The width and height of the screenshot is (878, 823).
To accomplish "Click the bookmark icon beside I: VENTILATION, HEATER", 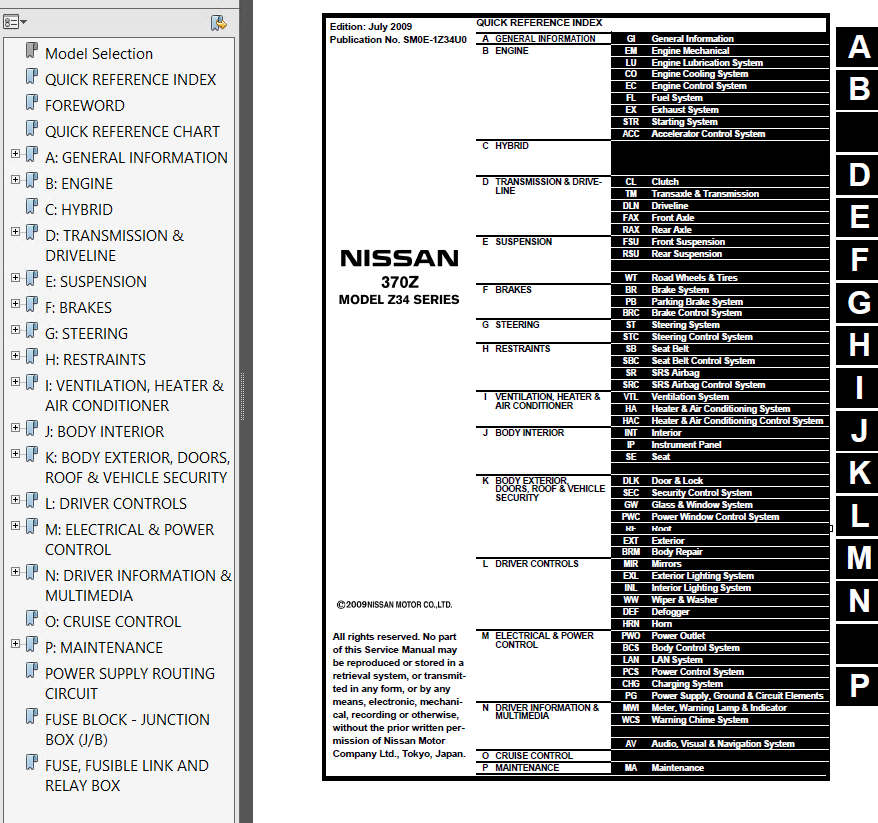I will click(x=32, y=382).
